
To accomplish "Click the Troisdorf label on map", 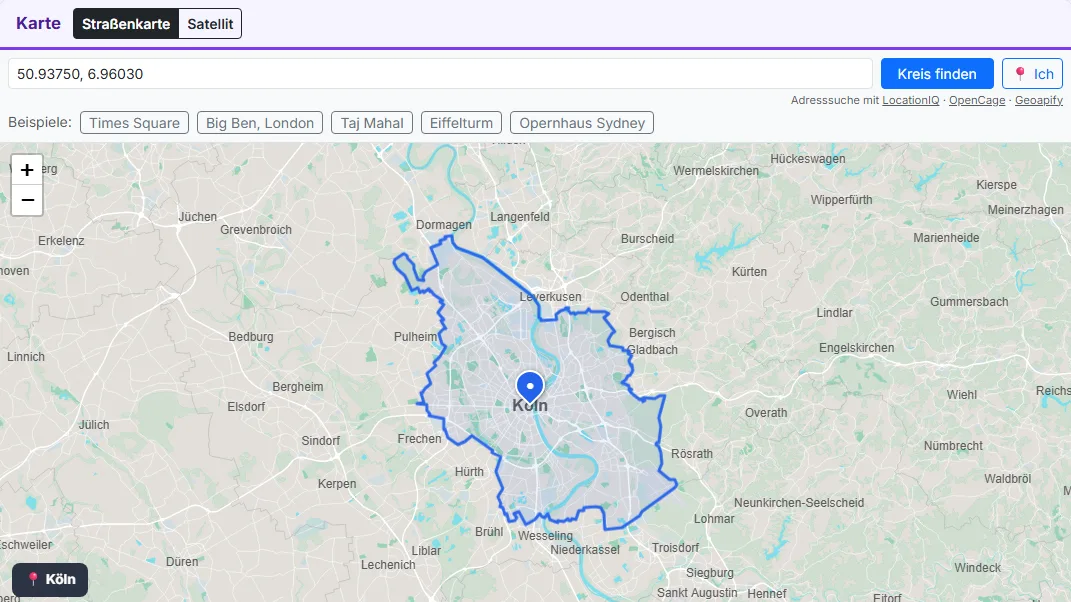I will [x=676, y=547].
